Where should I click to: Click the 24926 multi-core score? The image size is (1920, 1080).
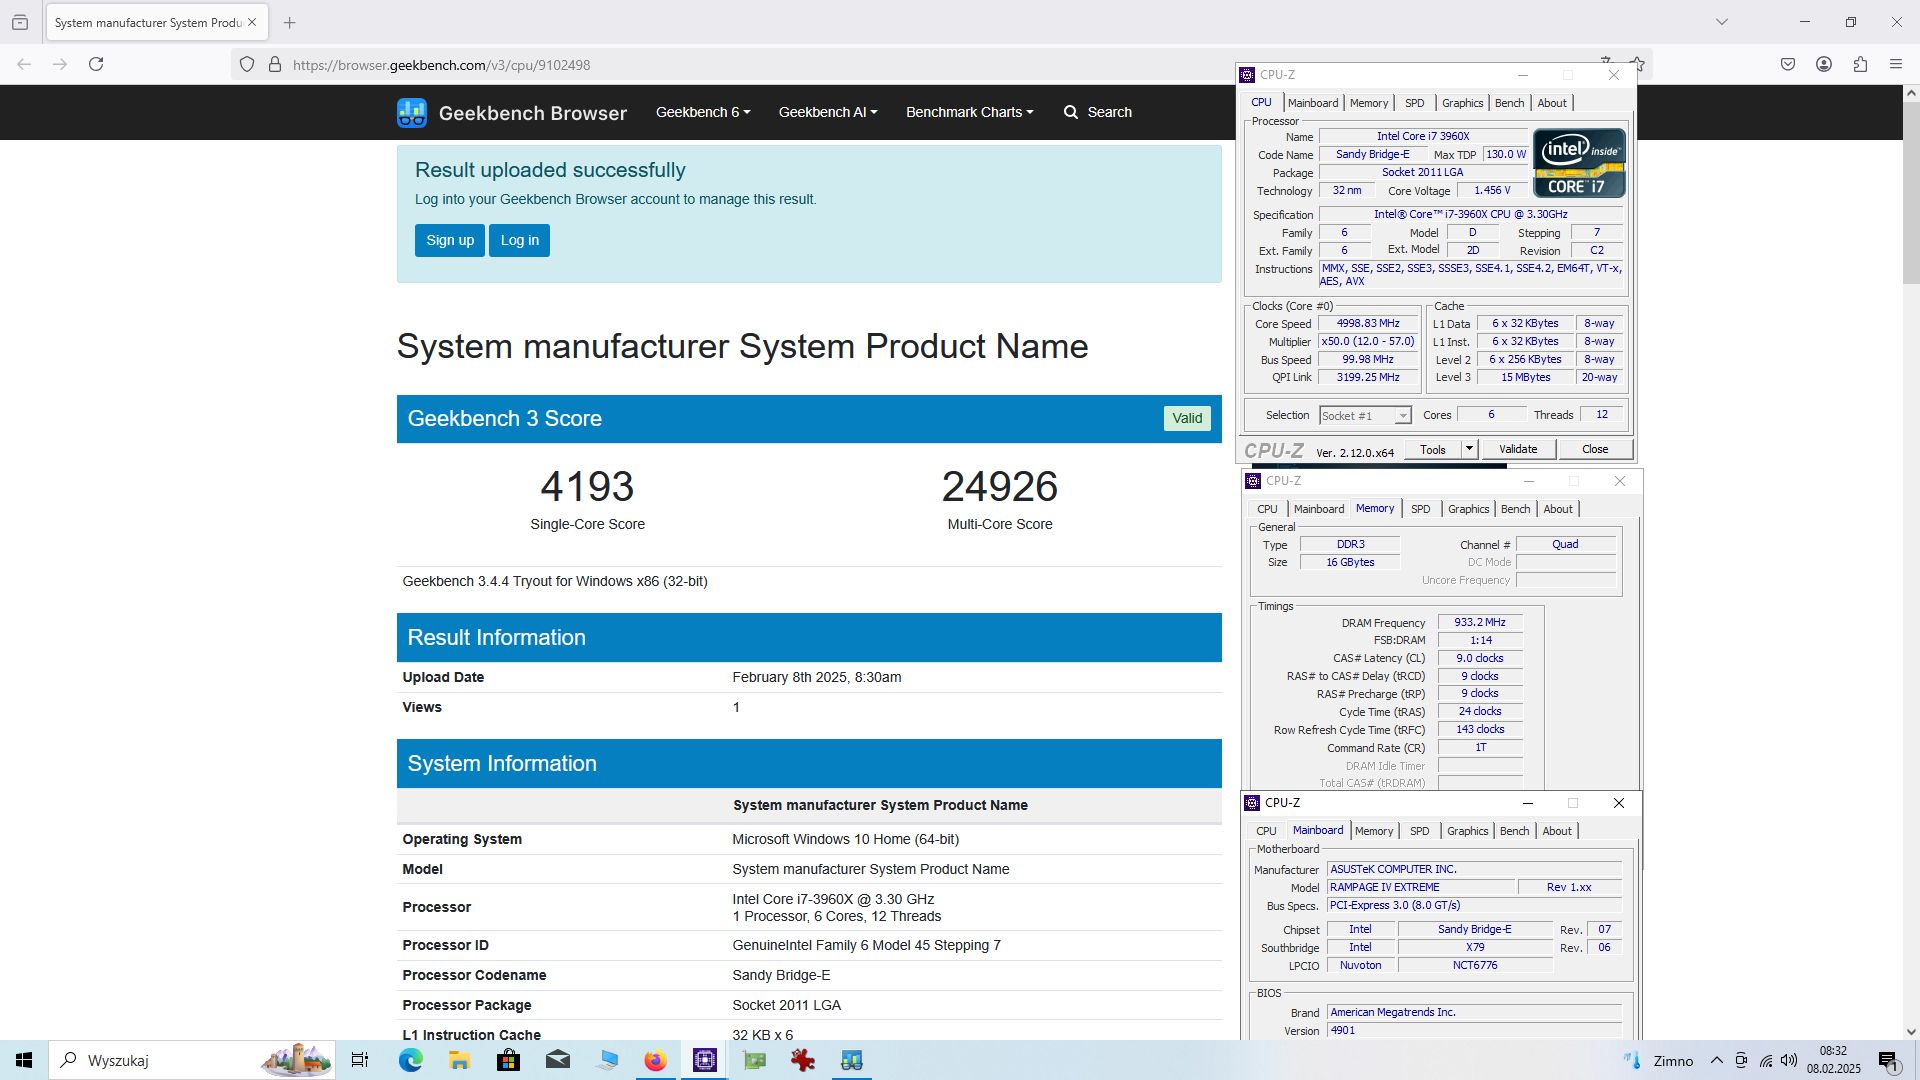(1000, 487)
